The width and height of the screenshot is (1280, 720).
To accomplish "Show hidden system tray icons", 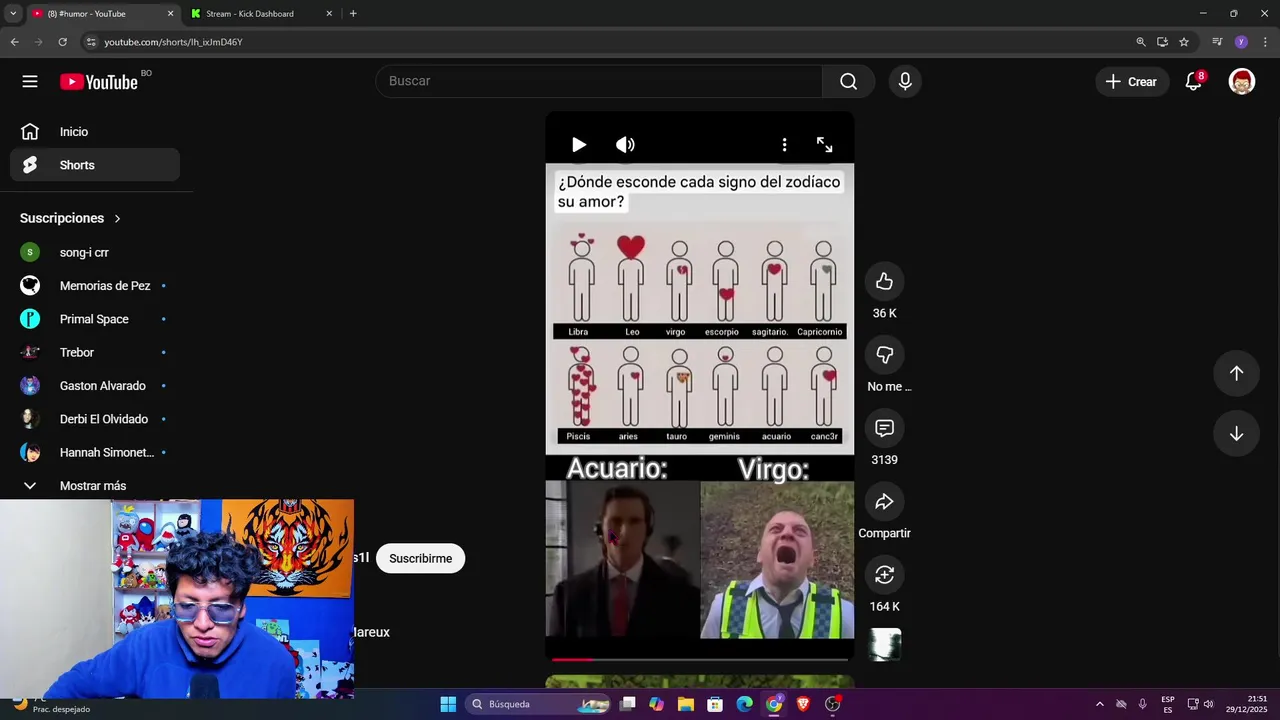I will [x=1099, y=704].
